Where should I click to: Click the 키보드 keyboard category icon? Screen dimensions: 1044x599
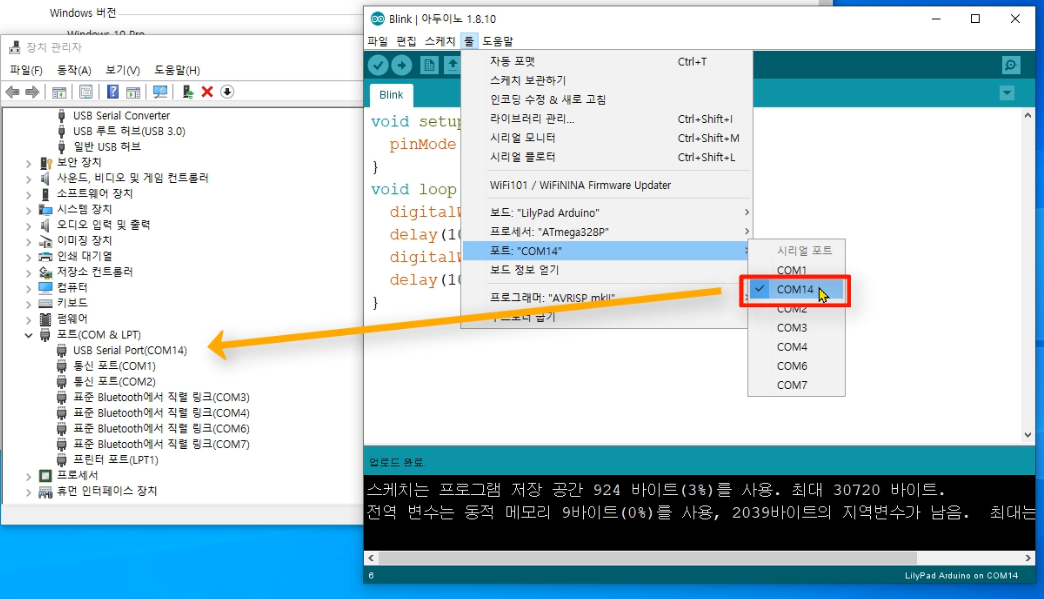click(45, 303)
